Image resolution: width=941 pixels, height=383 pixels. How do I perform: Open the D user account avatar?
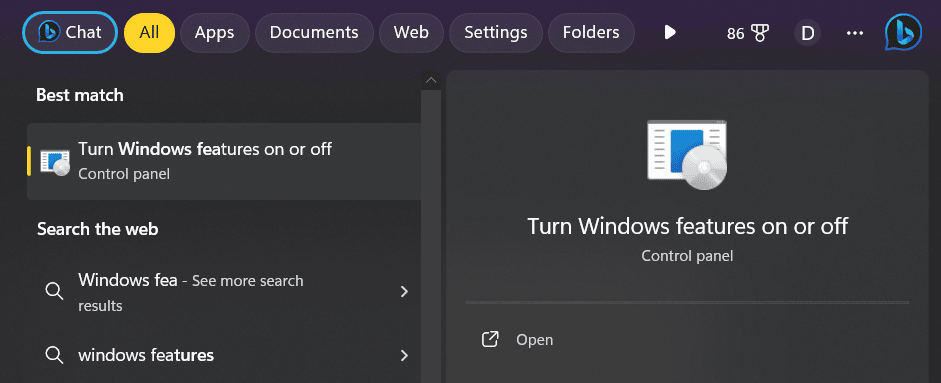click(808, 33)
